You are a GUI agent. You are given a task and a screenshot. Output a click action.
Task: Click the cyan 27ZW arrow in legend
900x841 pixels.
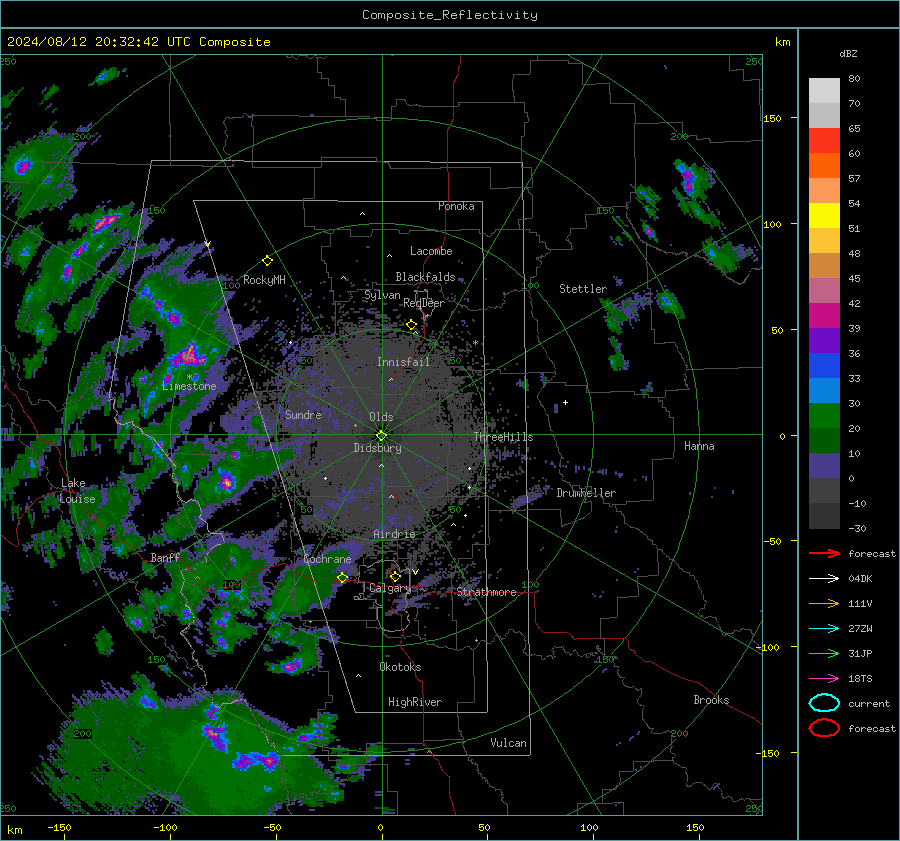(824, 629)
